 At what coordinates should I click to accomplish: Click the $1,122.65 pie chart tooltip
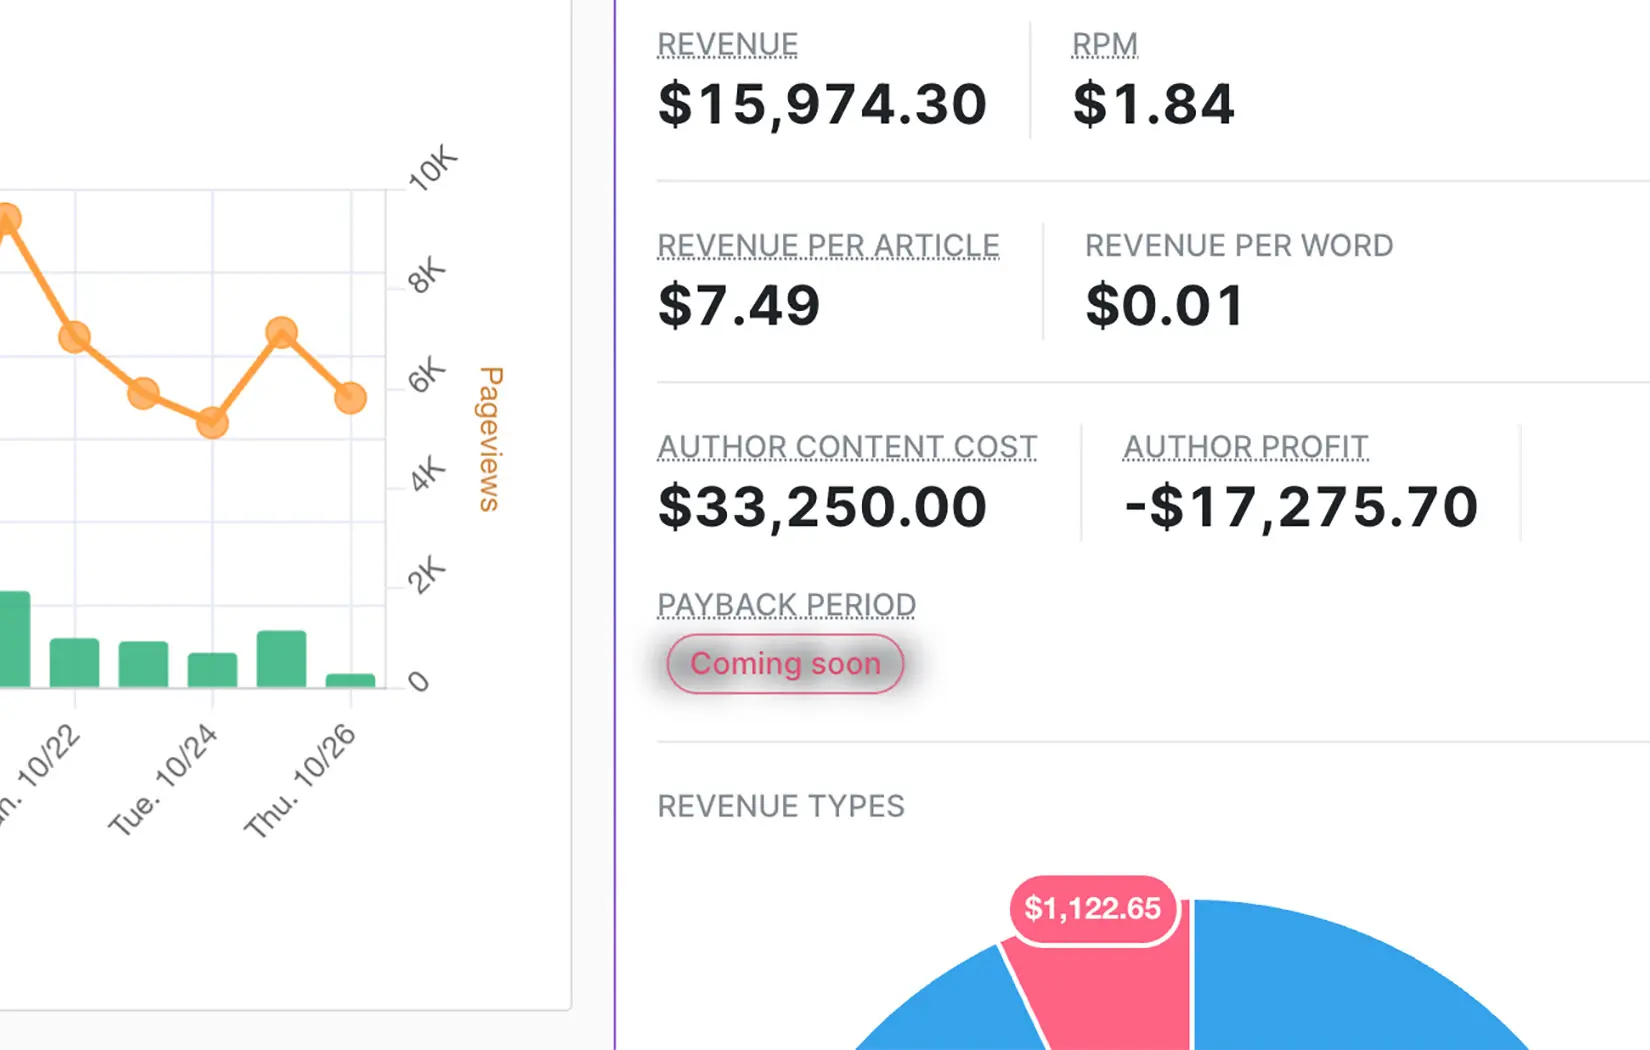1092,909
